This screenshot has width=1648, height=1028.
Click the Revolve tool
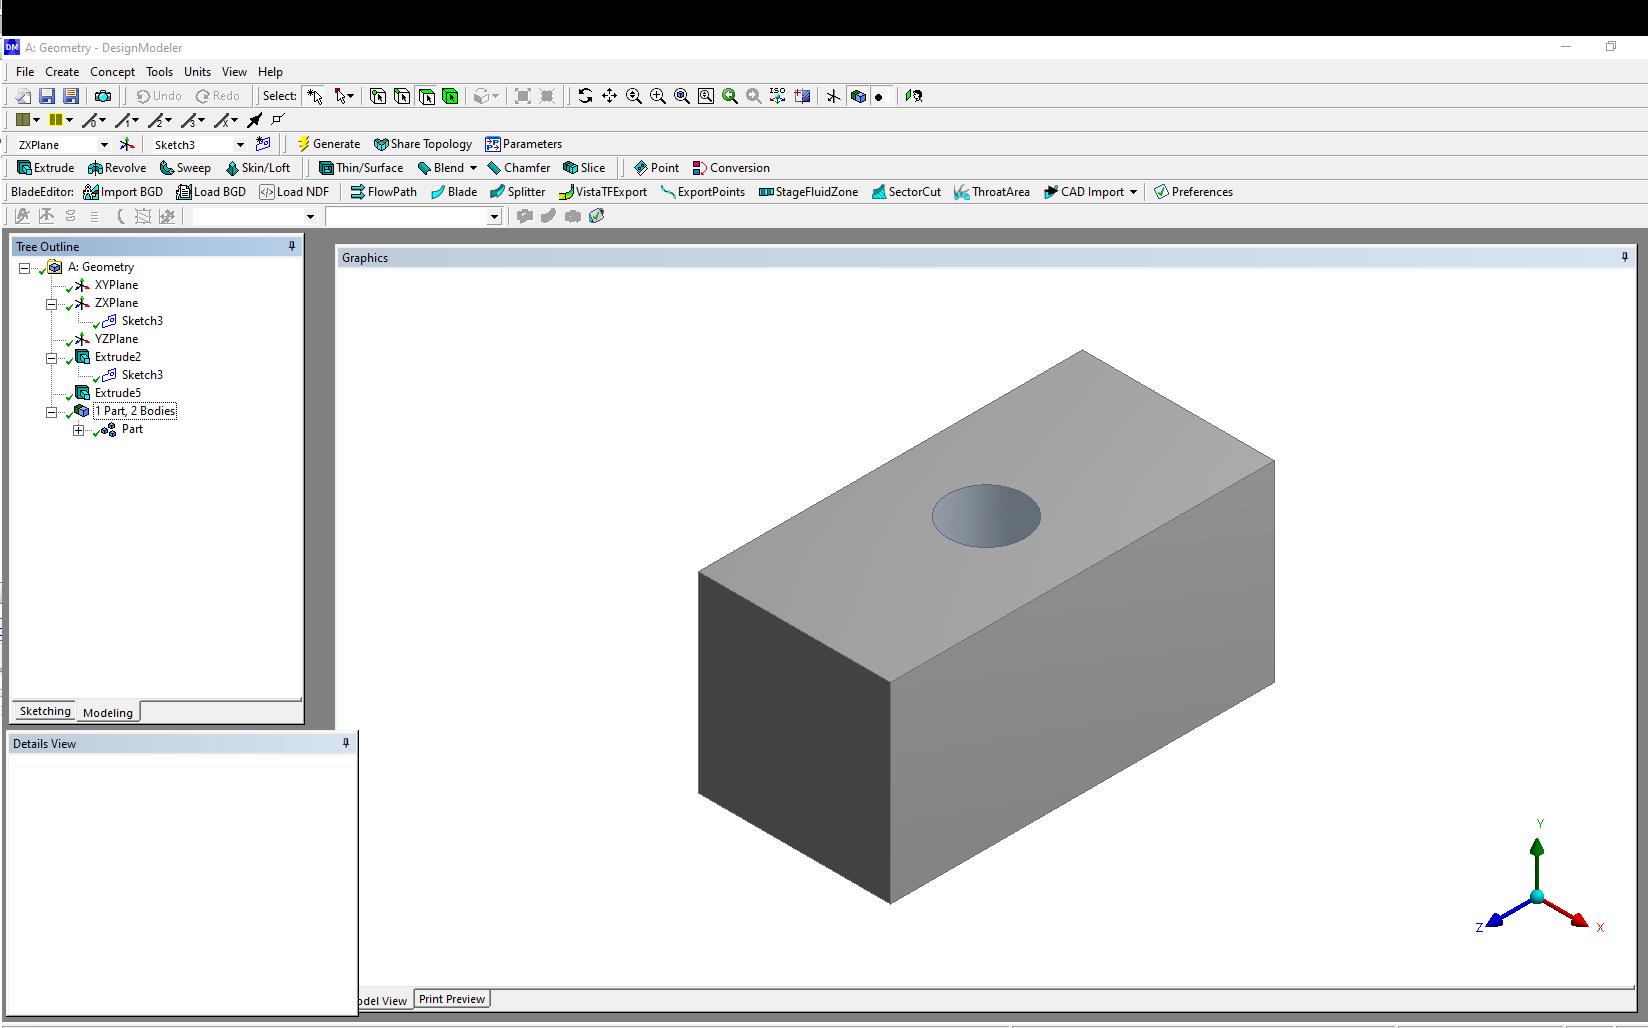(x=117, y=168)
